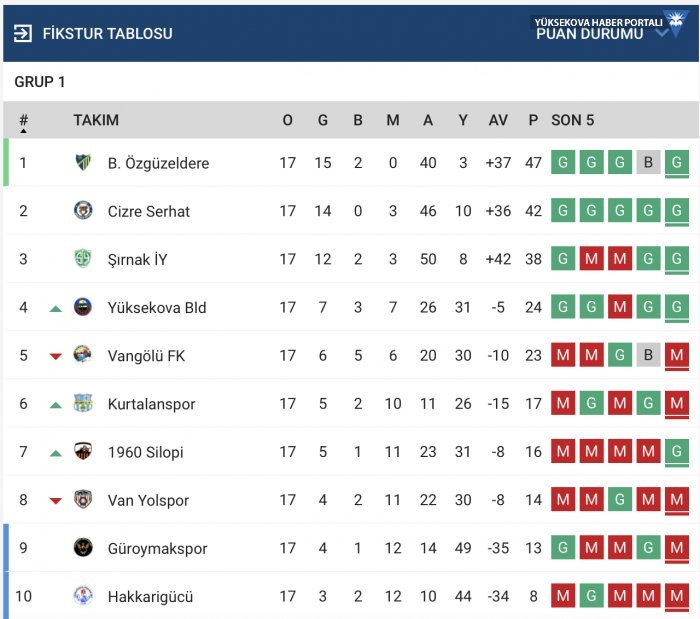This screenshot has width=700, height=619.
Task: Click the P points column header
Action: (533, 120)
